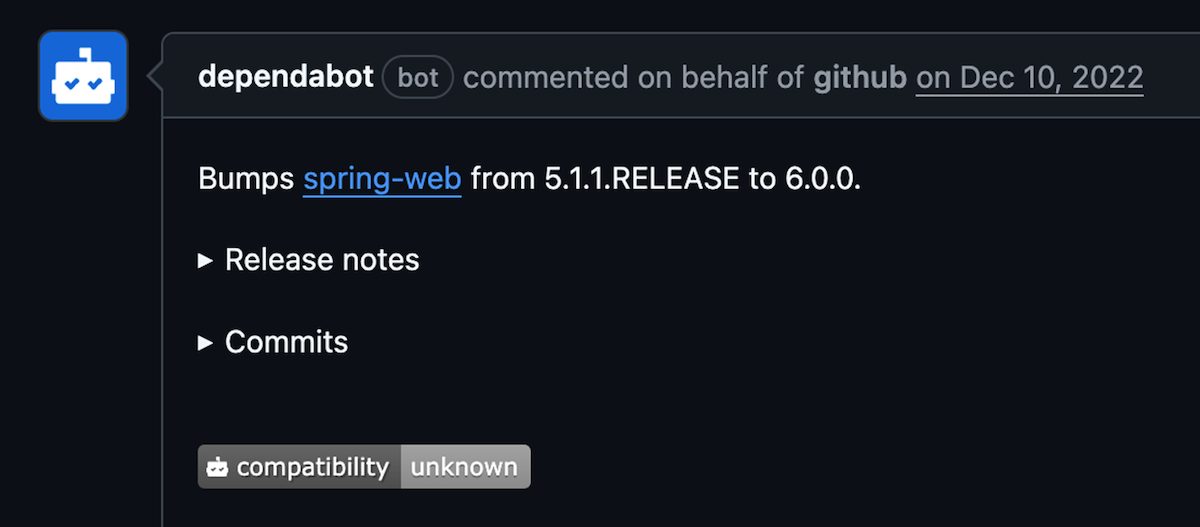Click the 5.1.1.RELEASE version text

pyautogui.click(x=635, y=179)
